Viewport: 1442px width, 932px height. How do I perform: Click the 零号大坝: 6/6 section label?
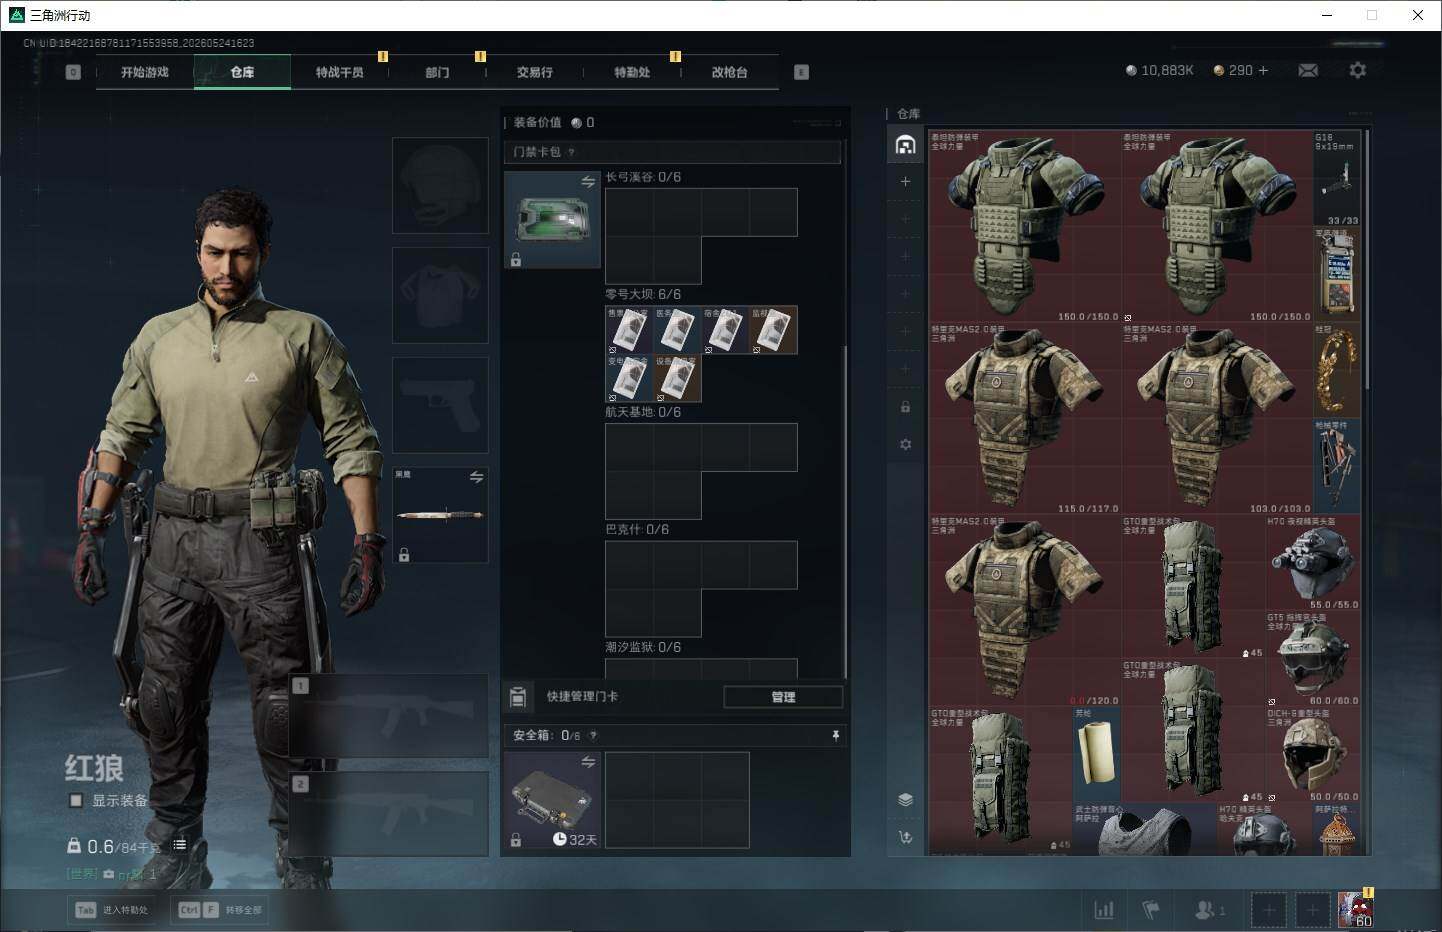pyautogui.click(x=643, y=294)
